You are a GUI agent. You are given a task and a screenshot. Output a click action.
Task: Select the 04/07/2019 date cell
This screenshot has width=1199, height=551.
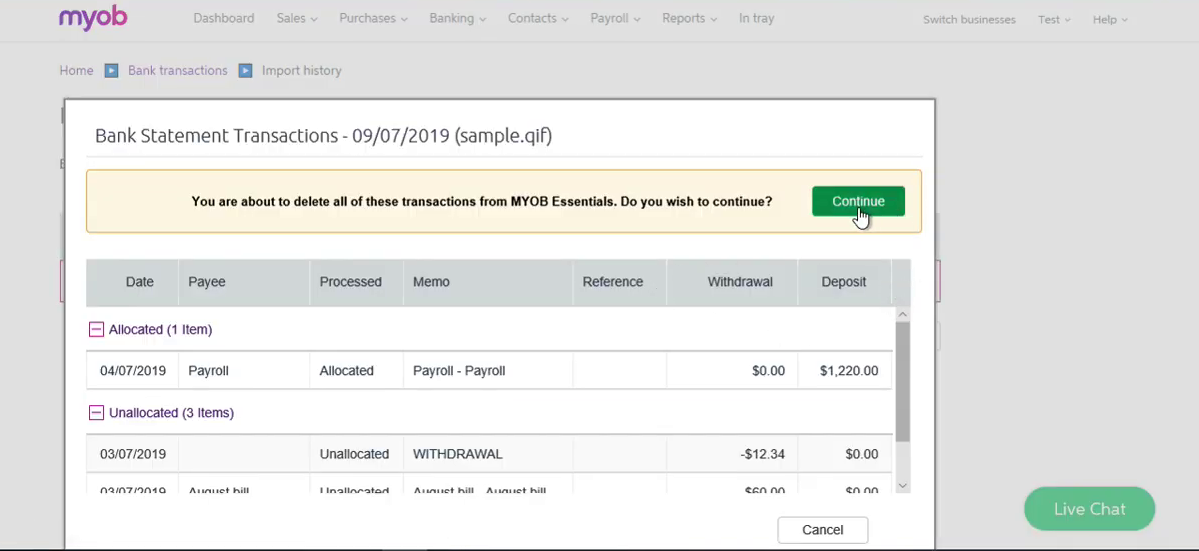tap(132, 371)
